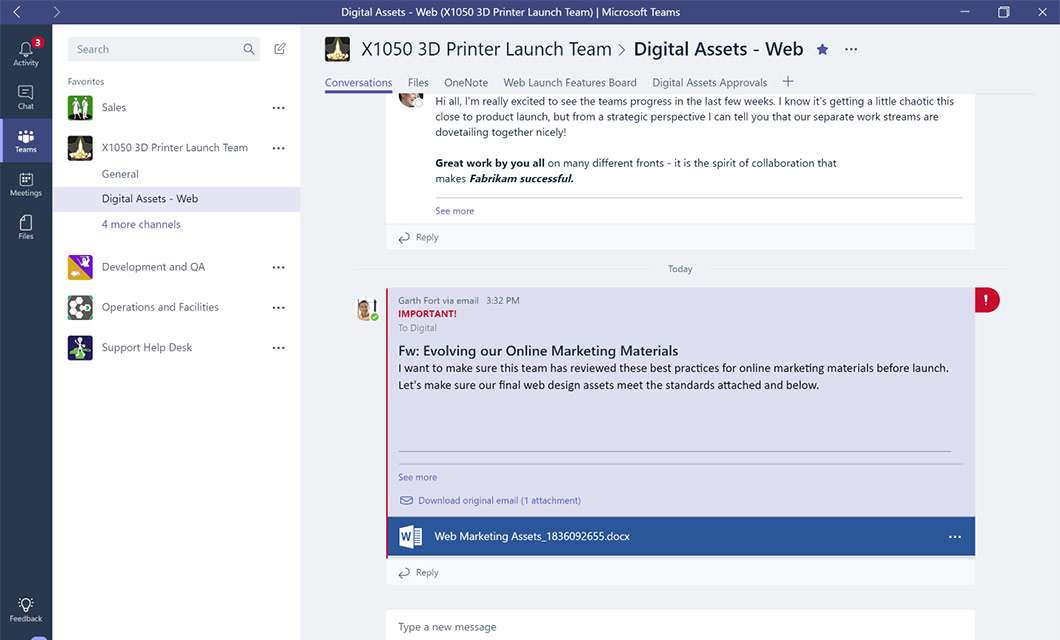Open more options for Sales team
This screenshot has width=1060, height=640.
(278, 108)
